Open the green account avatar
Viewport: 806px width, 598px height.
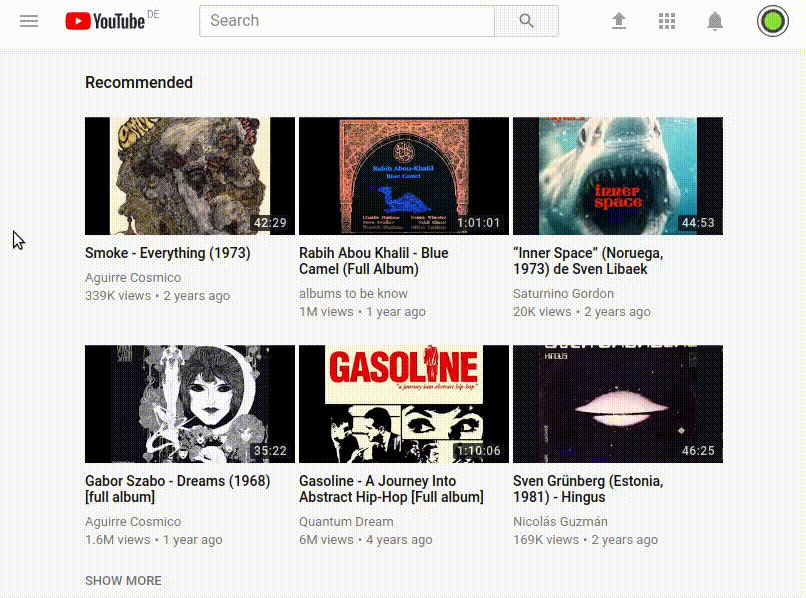point(772,21)
